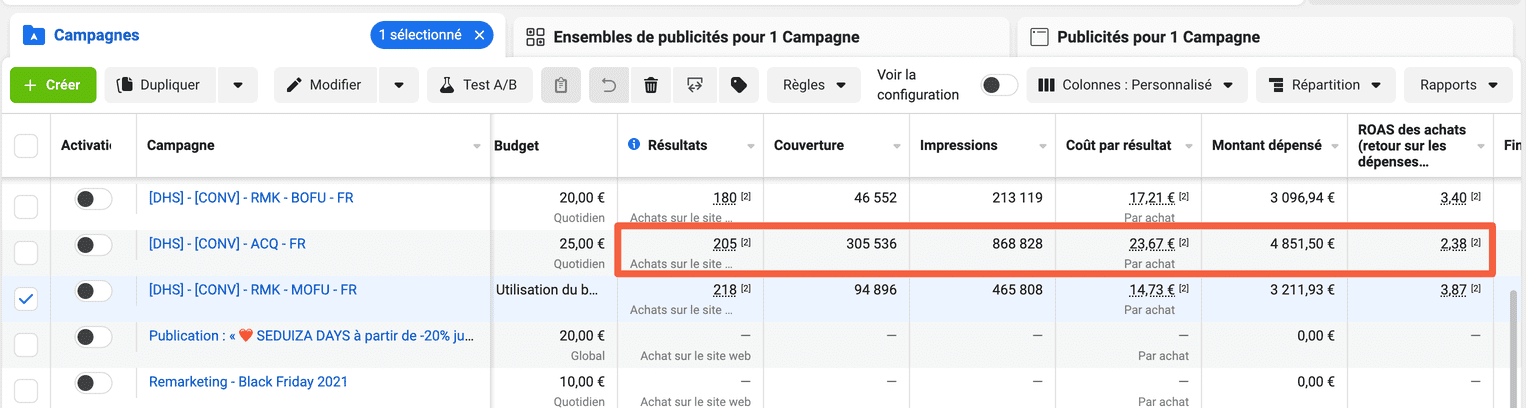Image resolution: width=1526 pixels, height=408 pixels.
Task: Click the undo arrow icon
Action: (608, 86)
